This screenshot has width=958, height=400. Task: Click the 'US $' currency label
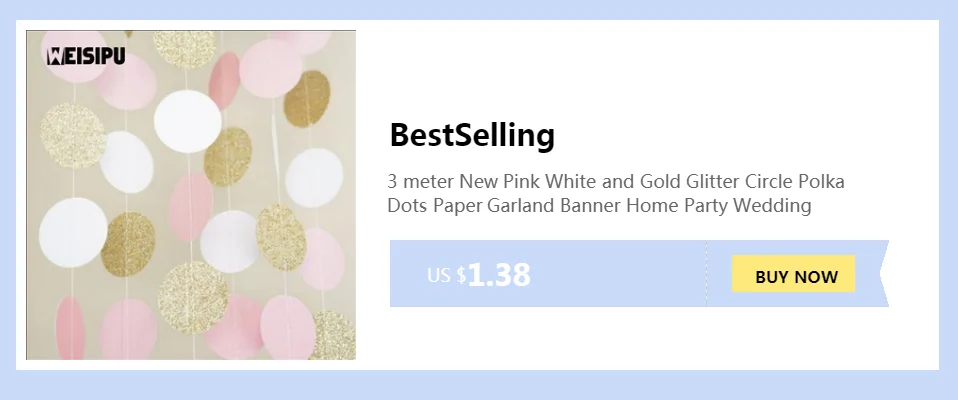(447, 275)
